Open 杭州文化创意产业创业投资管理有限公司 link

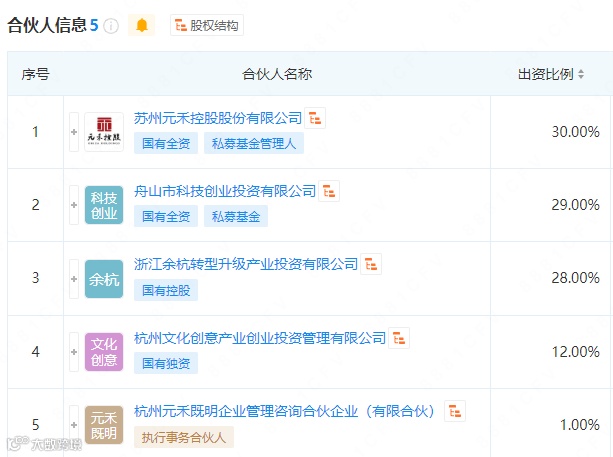(260, 338)
